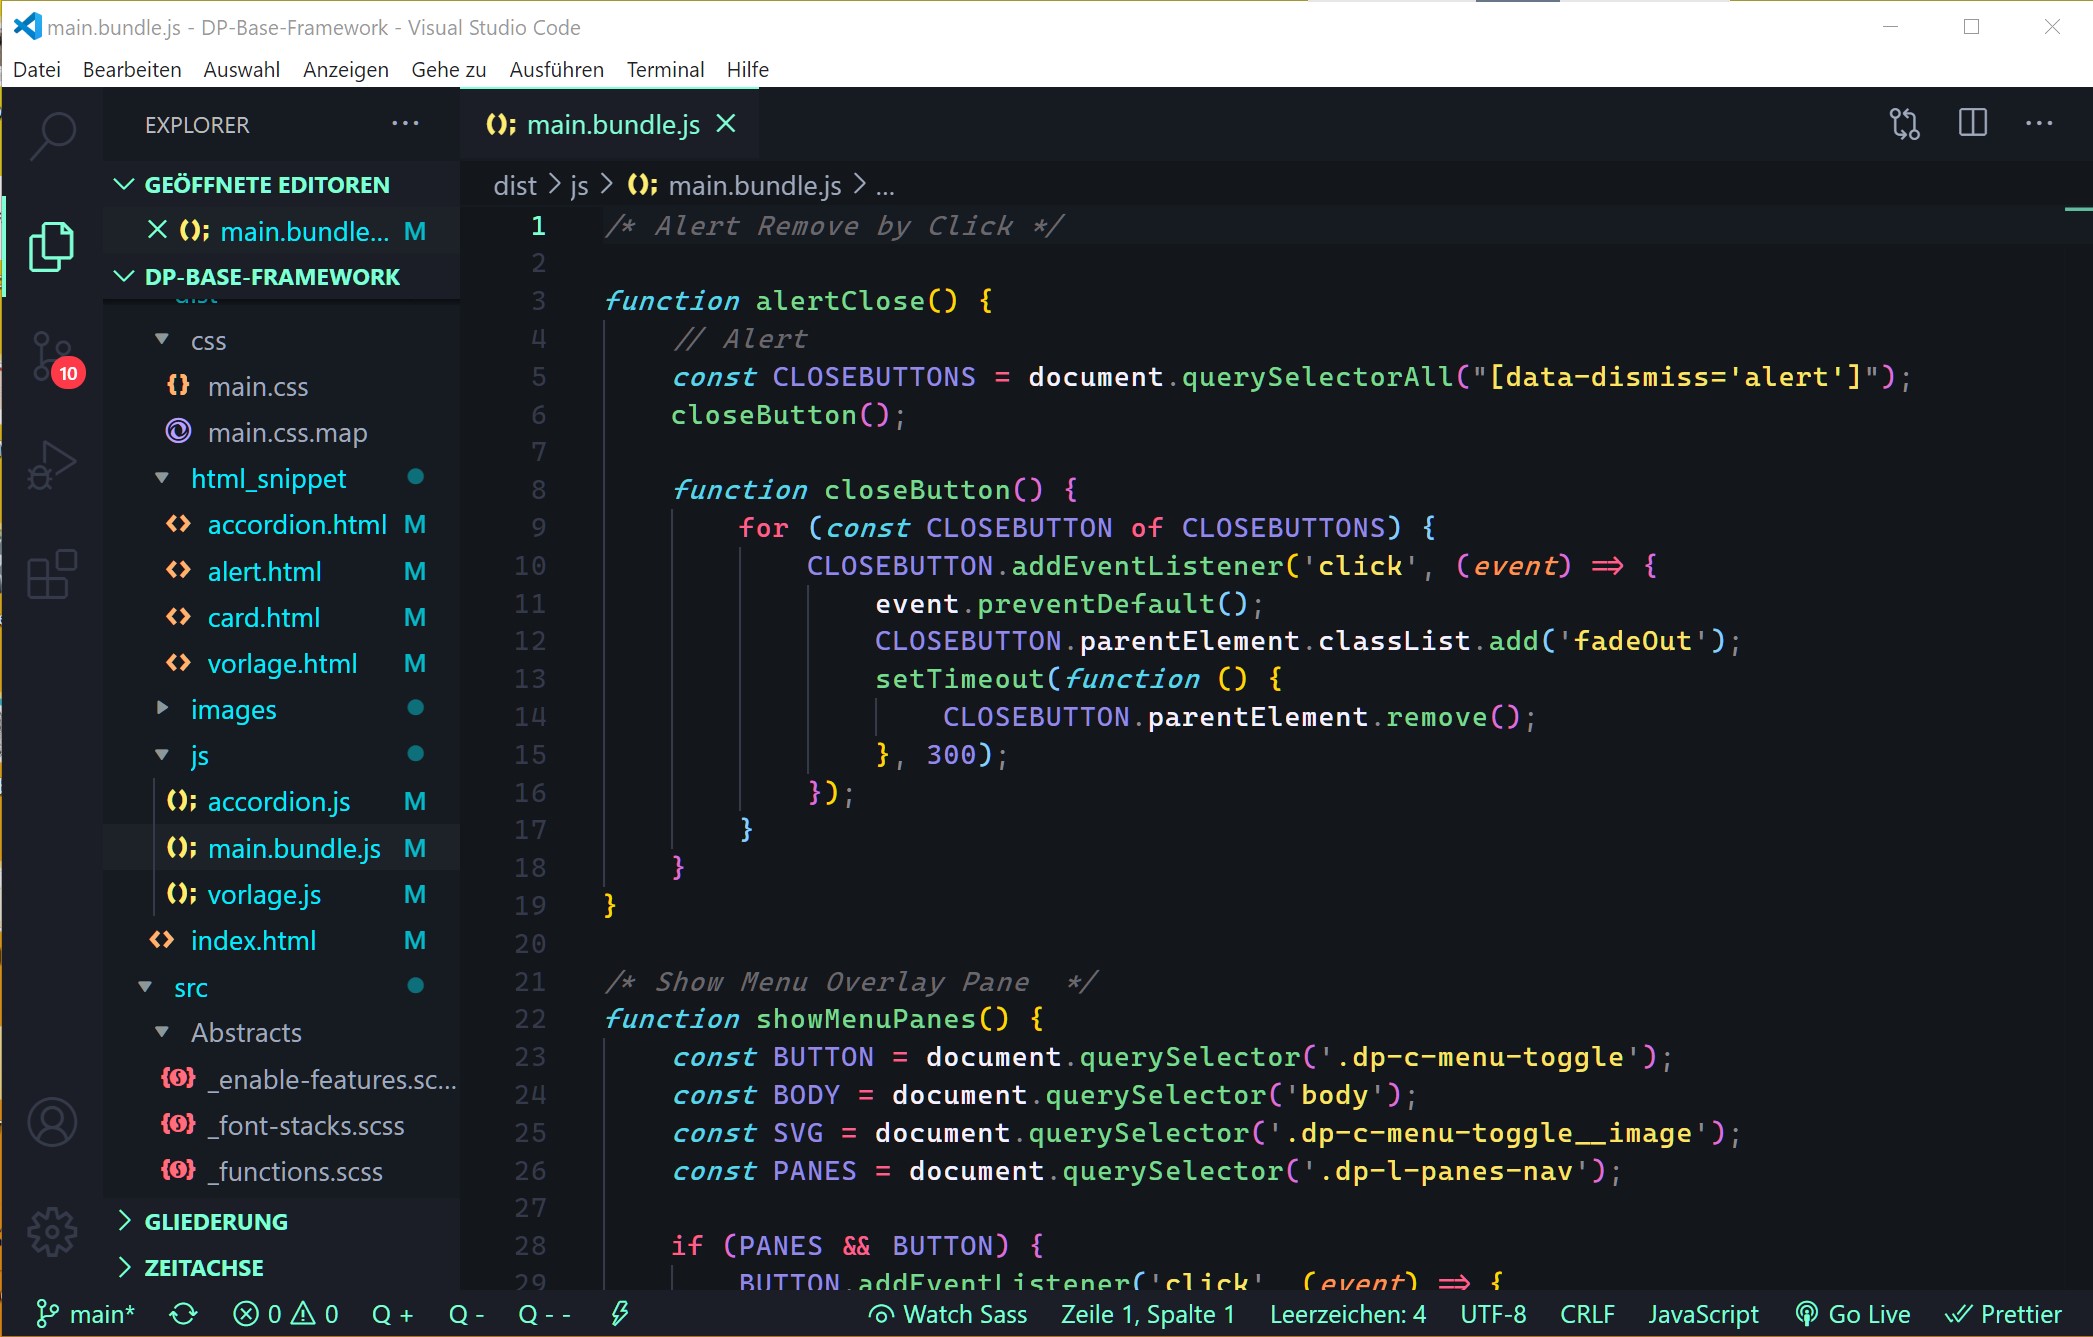The height and width of the screenshot is (1337, 2093).
Task: Toggle Prettier in the status bar
Action: click(x=2003, y=1314)
